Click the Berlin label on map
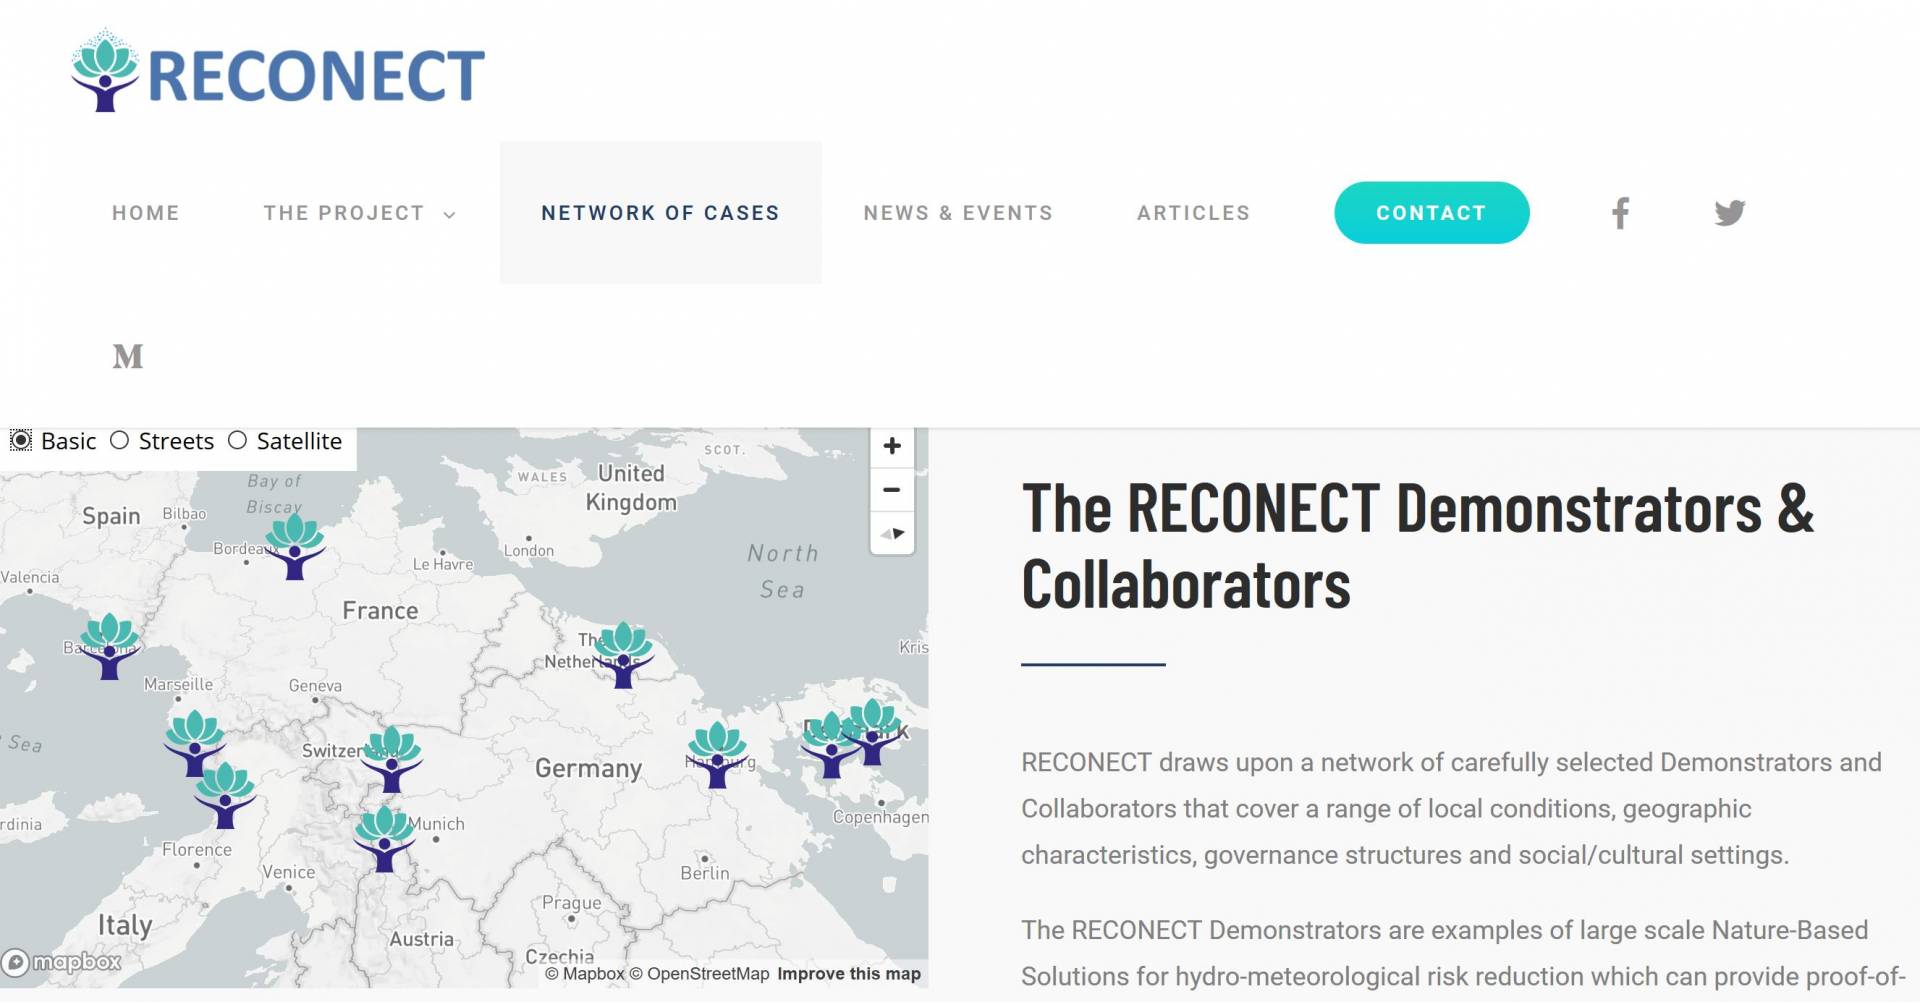 click(705, 873)
